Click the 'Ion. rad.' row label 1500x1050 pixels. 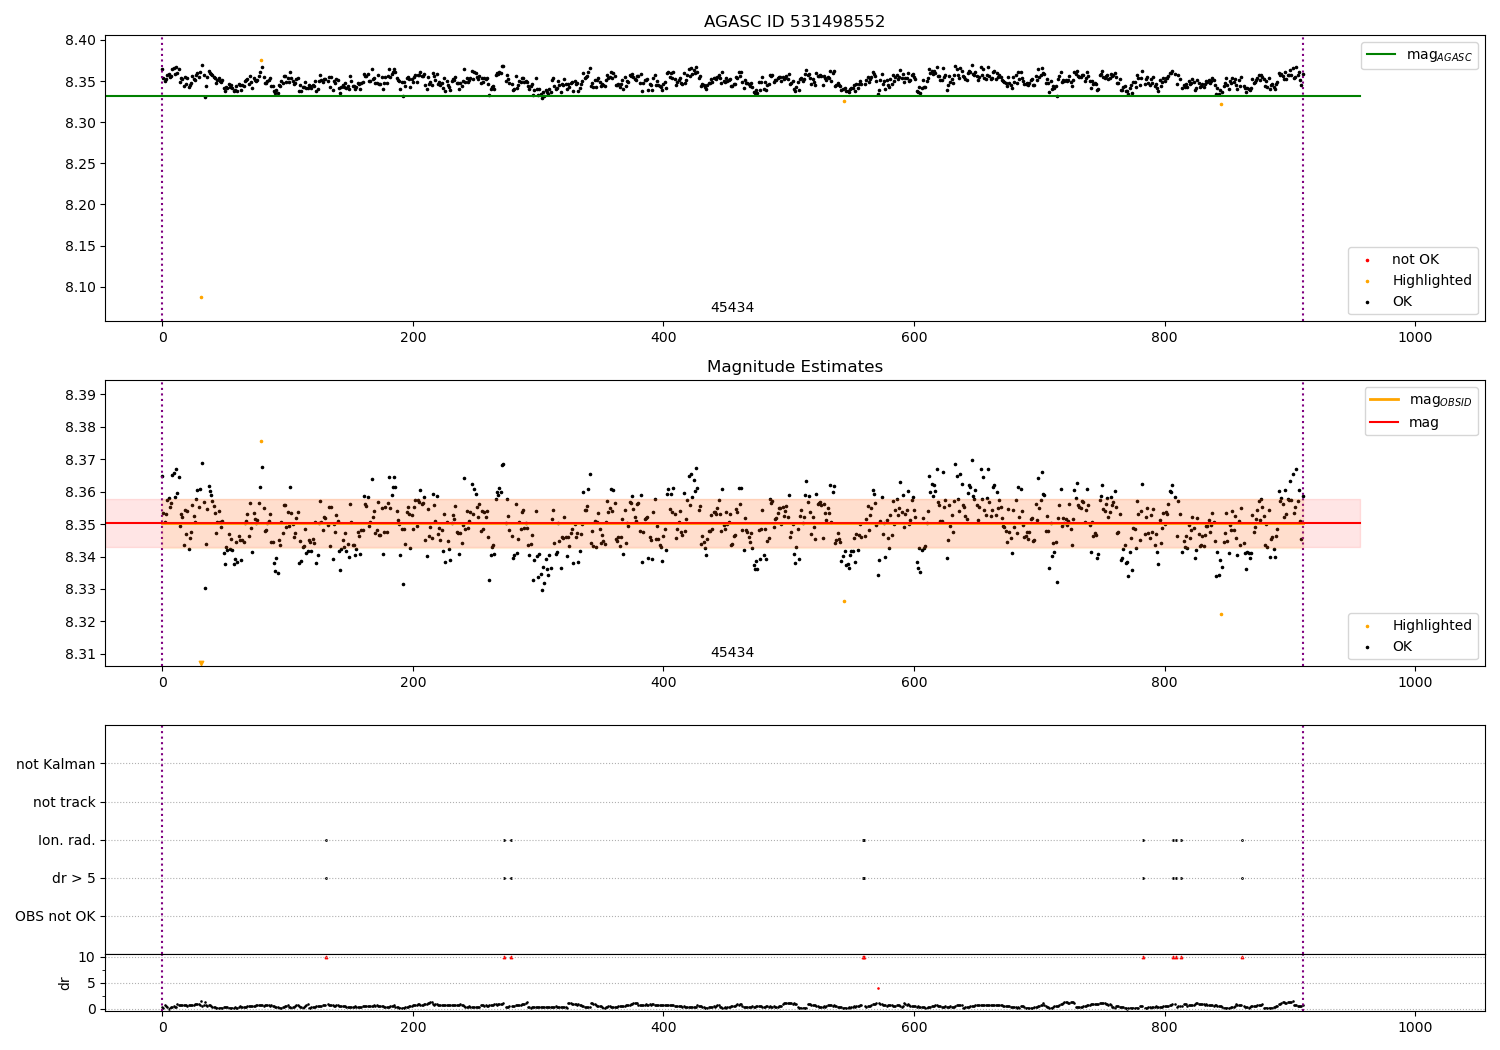click(67, 840)
